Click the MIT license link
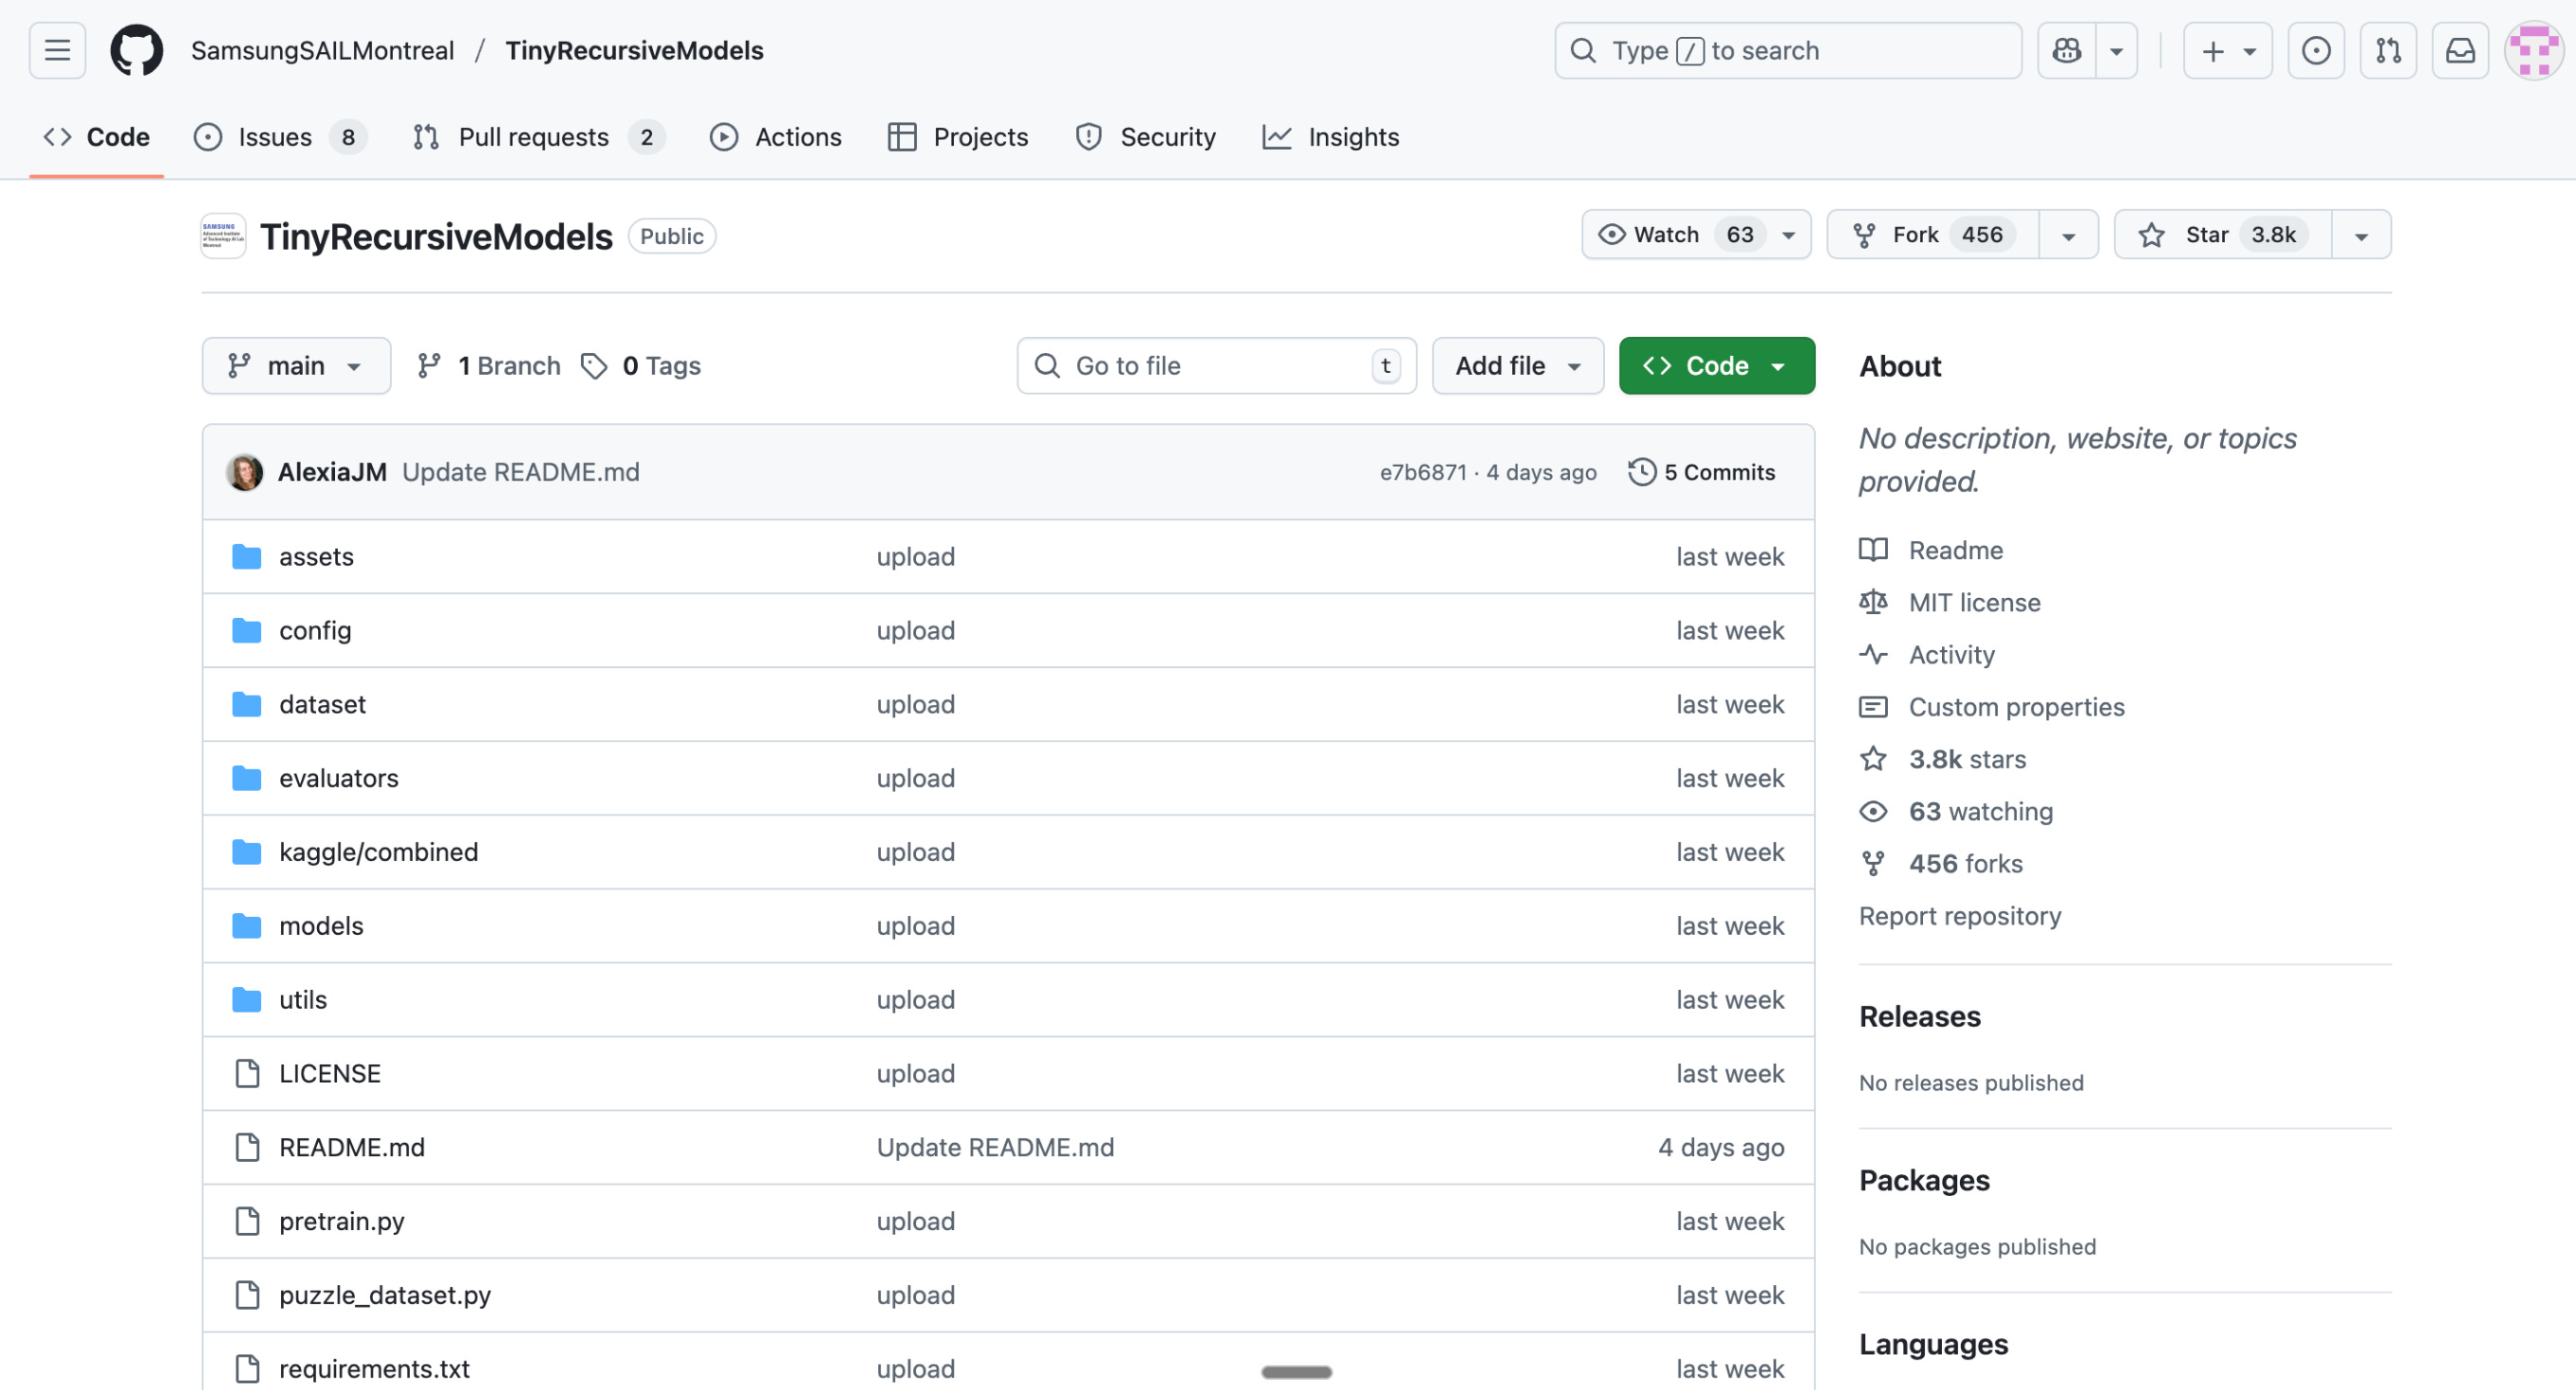 (x=1974, y=602)
